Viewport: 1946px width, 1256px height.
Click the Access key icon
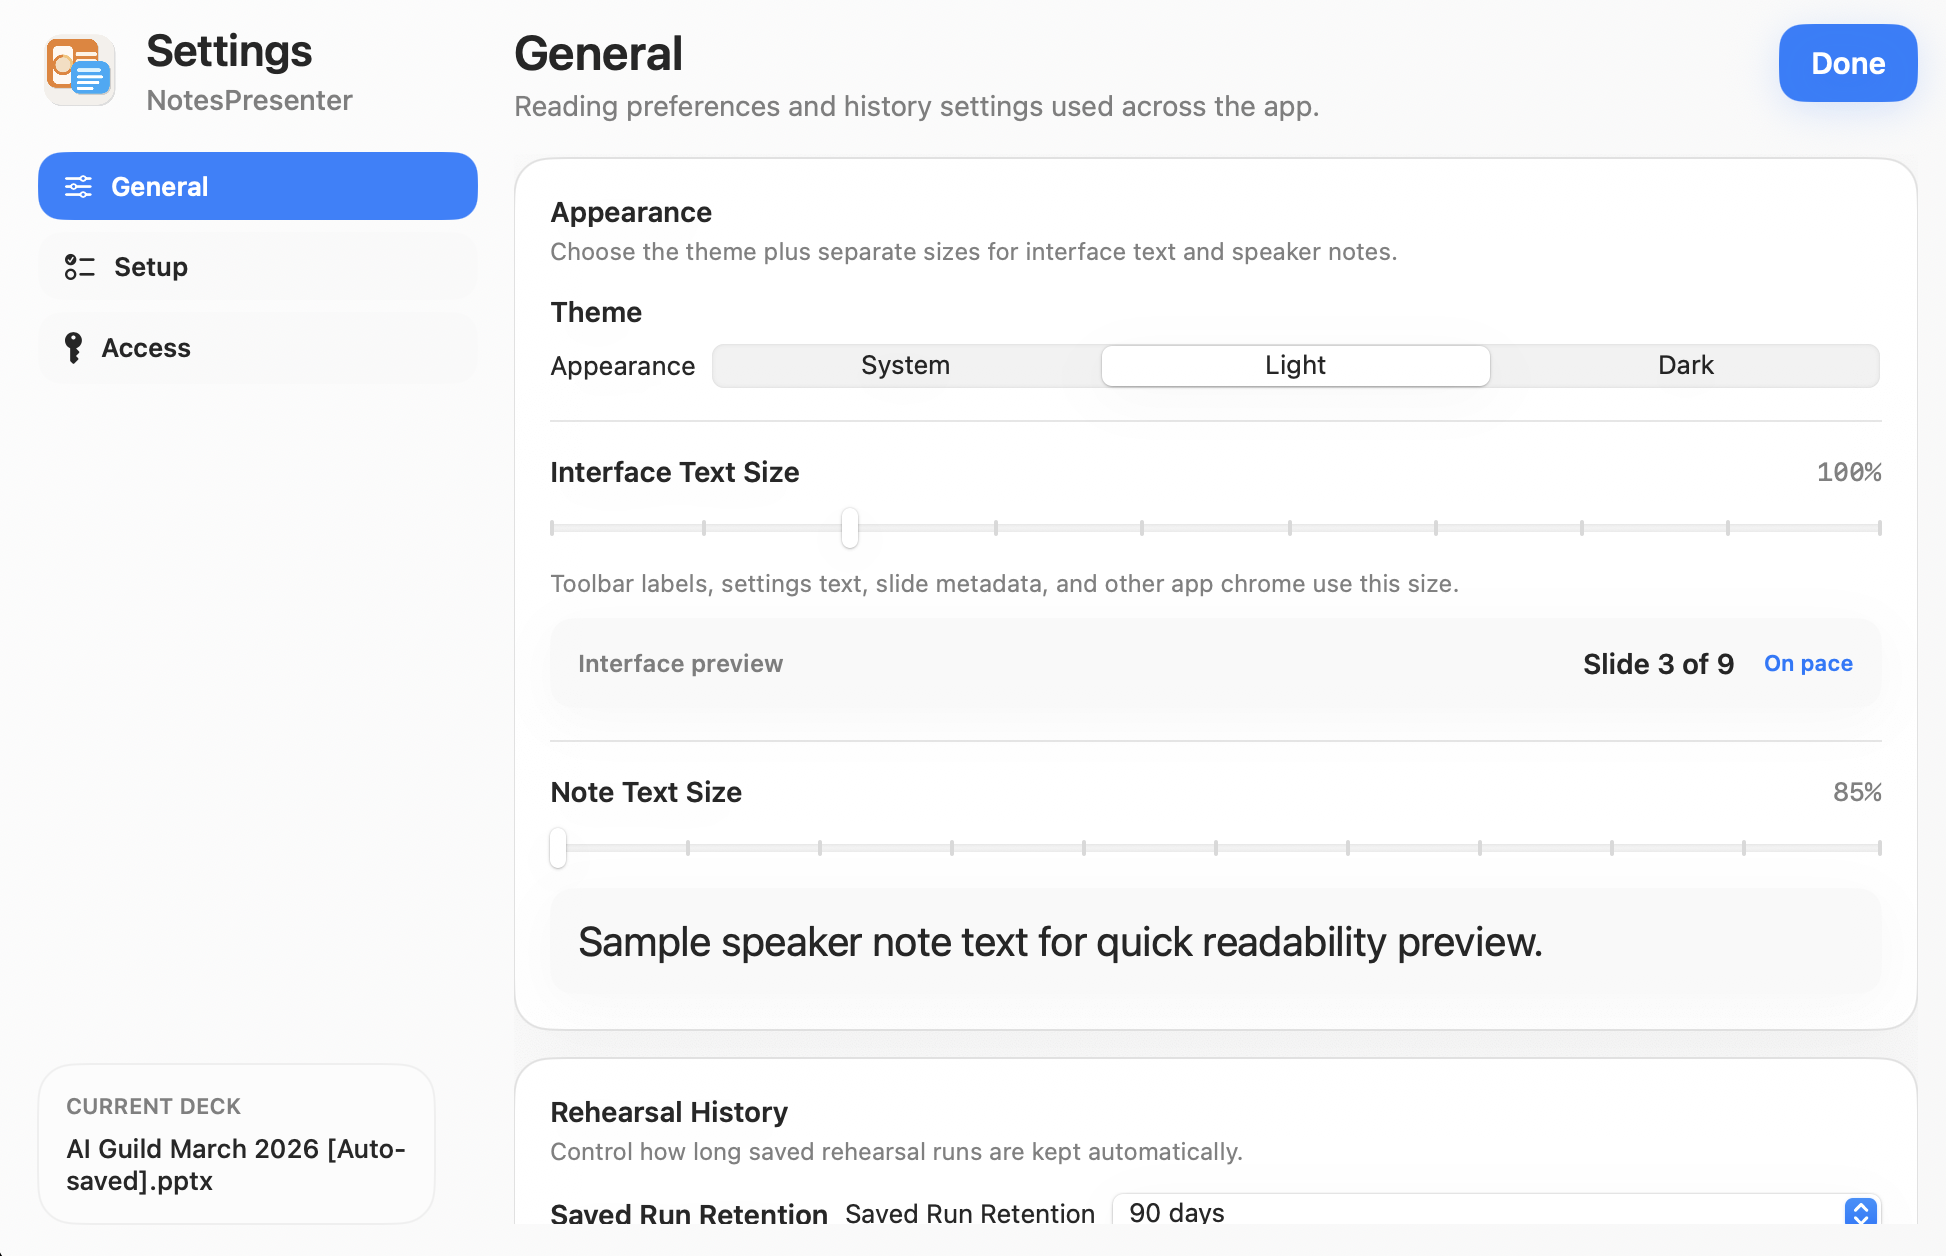(73, 348)
